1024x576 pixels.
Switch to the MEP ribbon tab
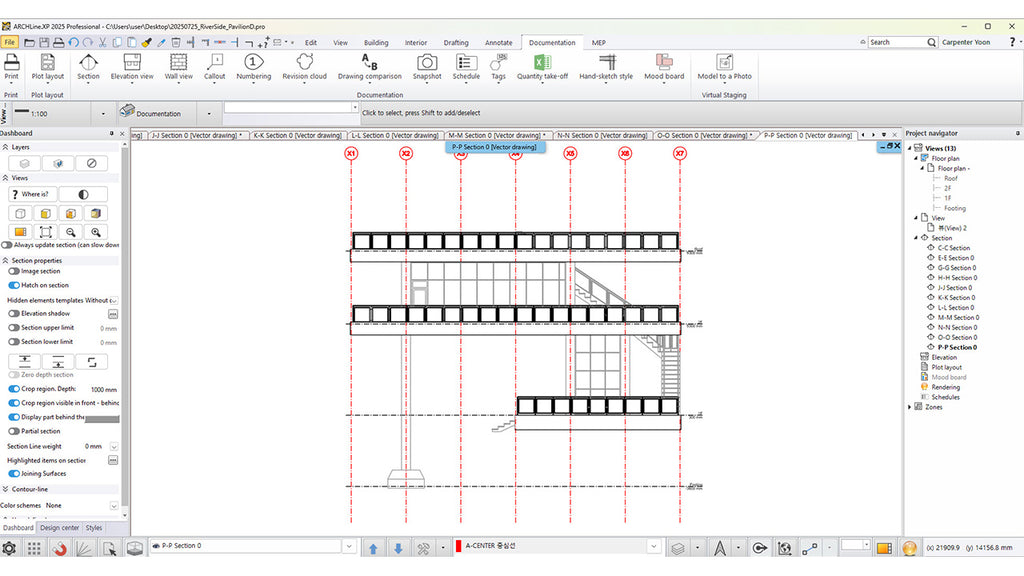[599, 42]
